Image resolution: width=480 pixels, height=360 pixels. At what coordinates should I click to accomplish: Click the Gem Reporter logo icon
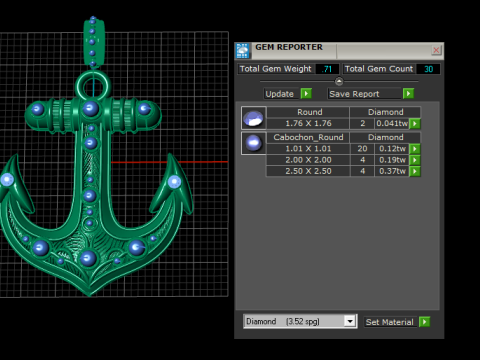(243, 51)
